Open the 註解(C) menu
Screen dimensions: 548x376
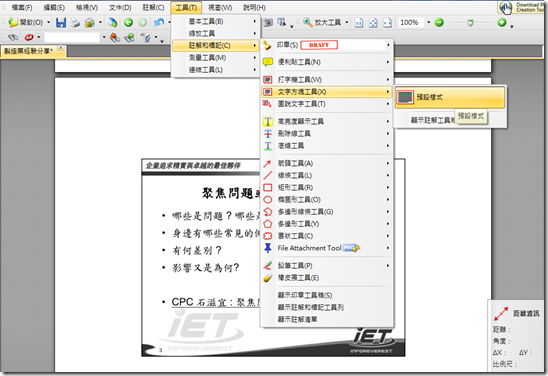[153, 7]
